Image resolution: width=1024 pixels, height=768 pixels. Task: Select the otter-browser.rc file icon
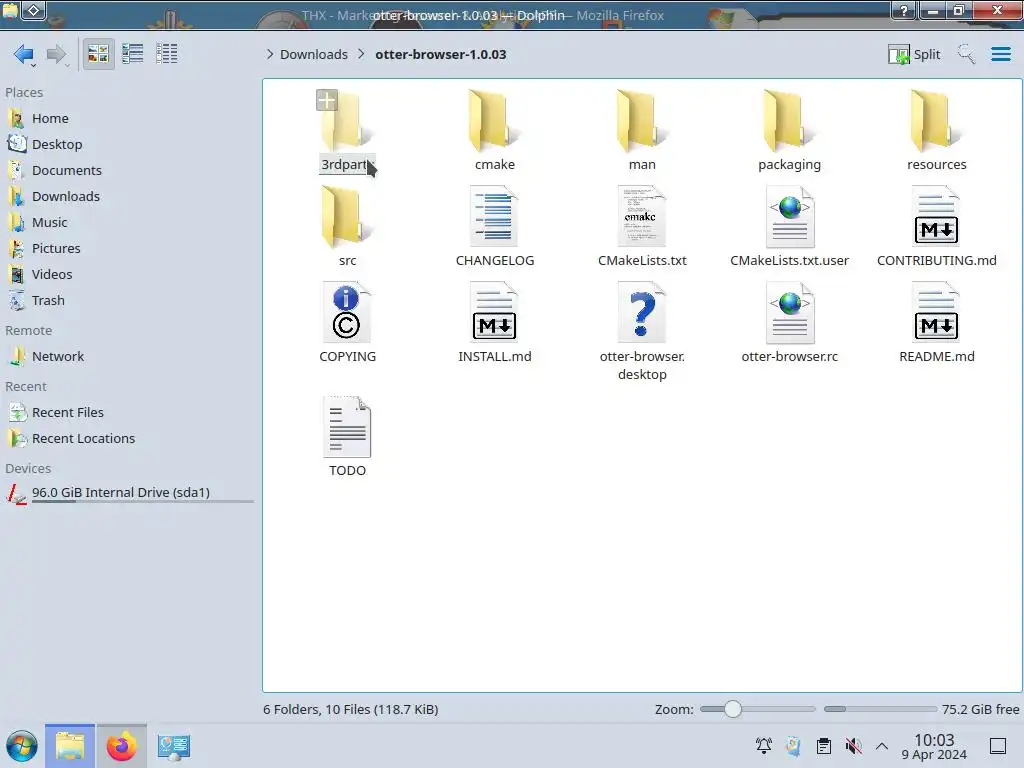(x=790, y=312)
